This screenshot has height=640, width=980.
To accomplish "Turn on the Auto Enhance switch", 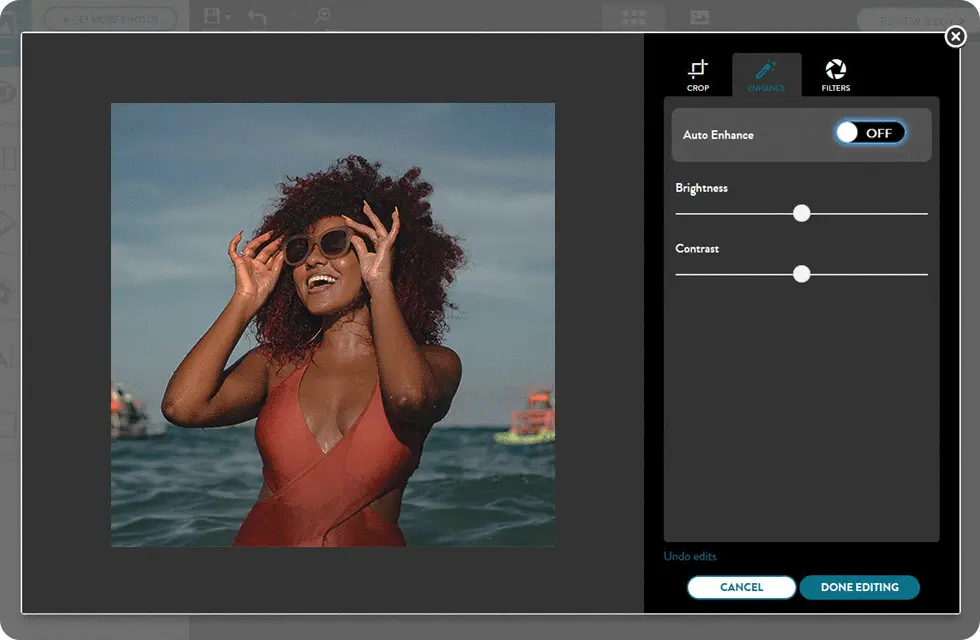I will 870,133.
